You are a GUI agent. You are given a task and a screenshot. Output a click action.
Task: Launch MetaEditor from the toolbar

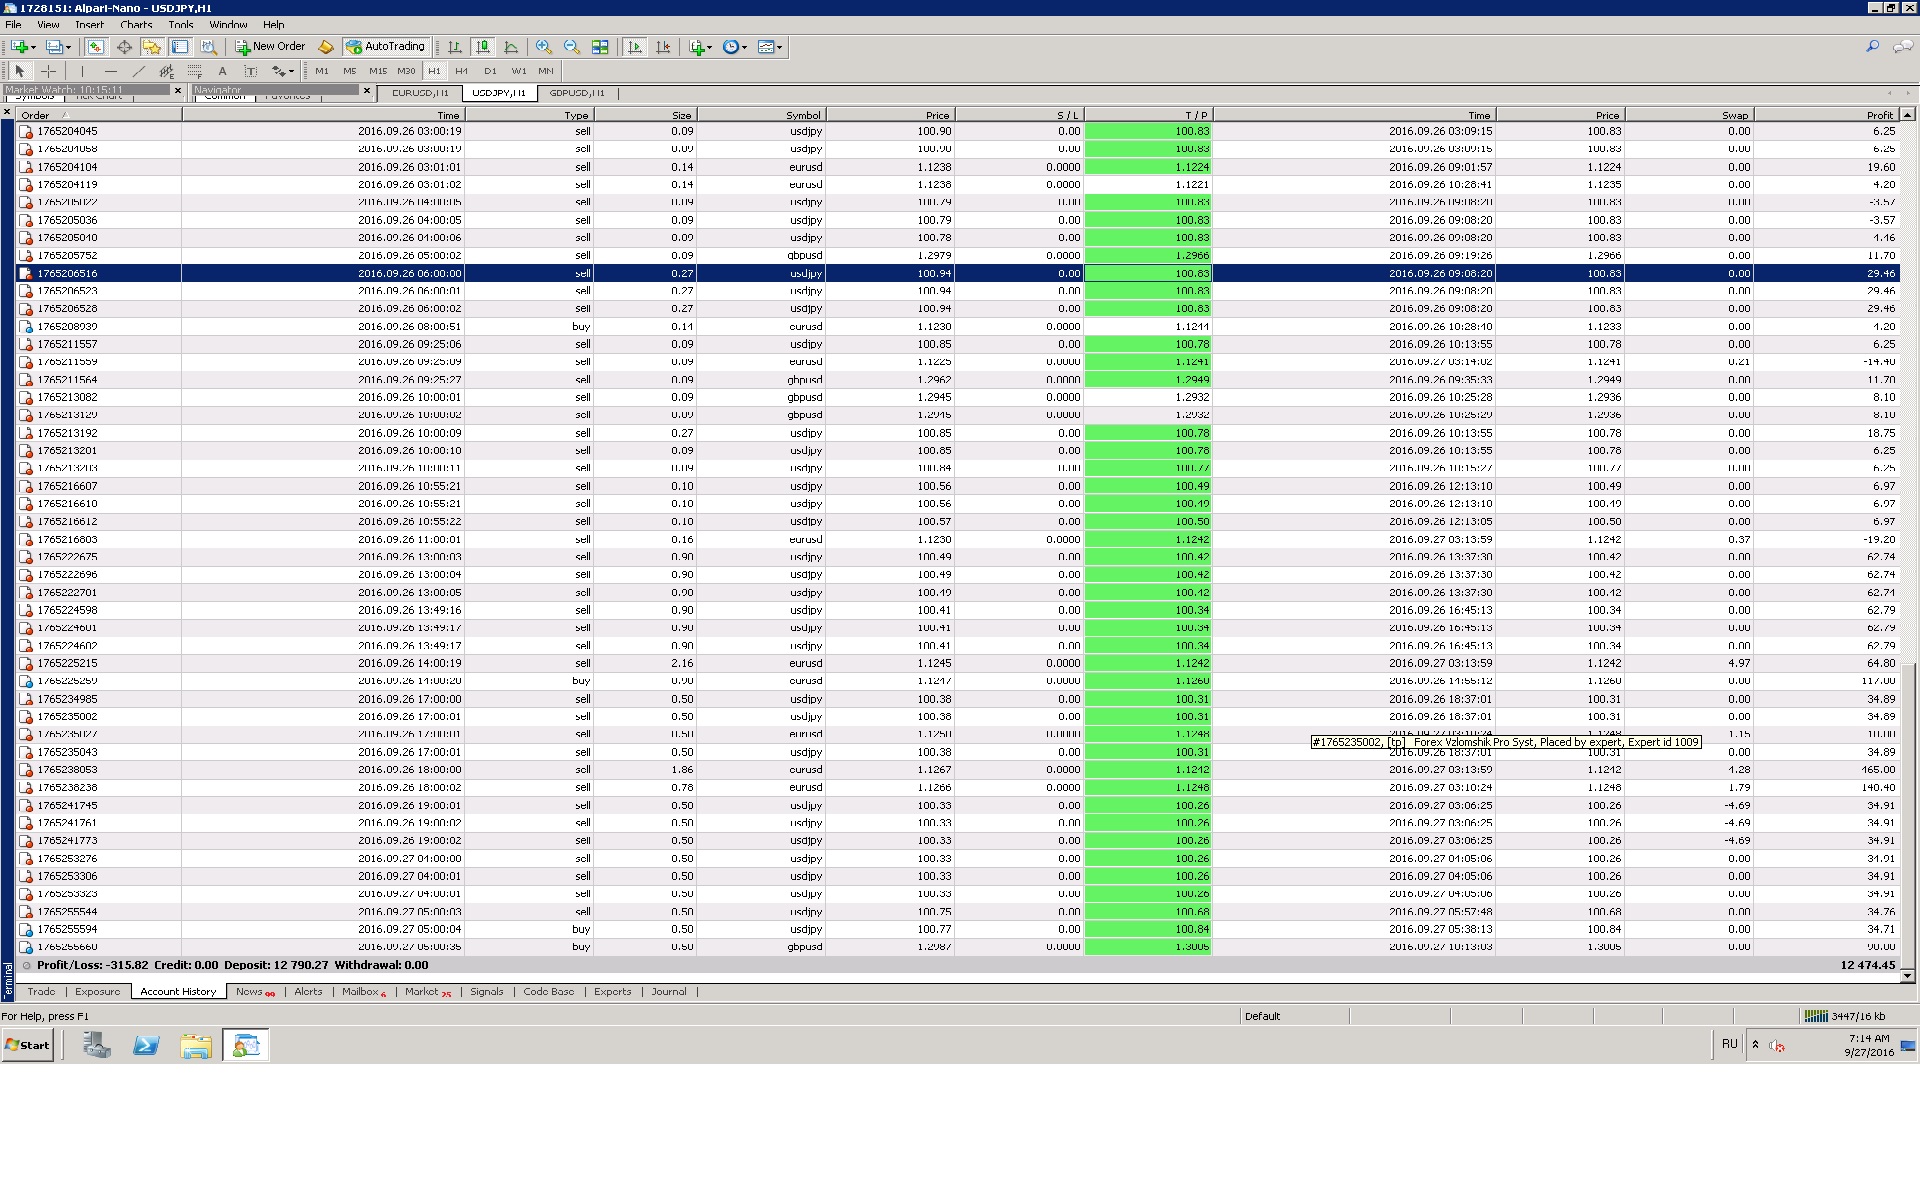(x=325, y=47)
